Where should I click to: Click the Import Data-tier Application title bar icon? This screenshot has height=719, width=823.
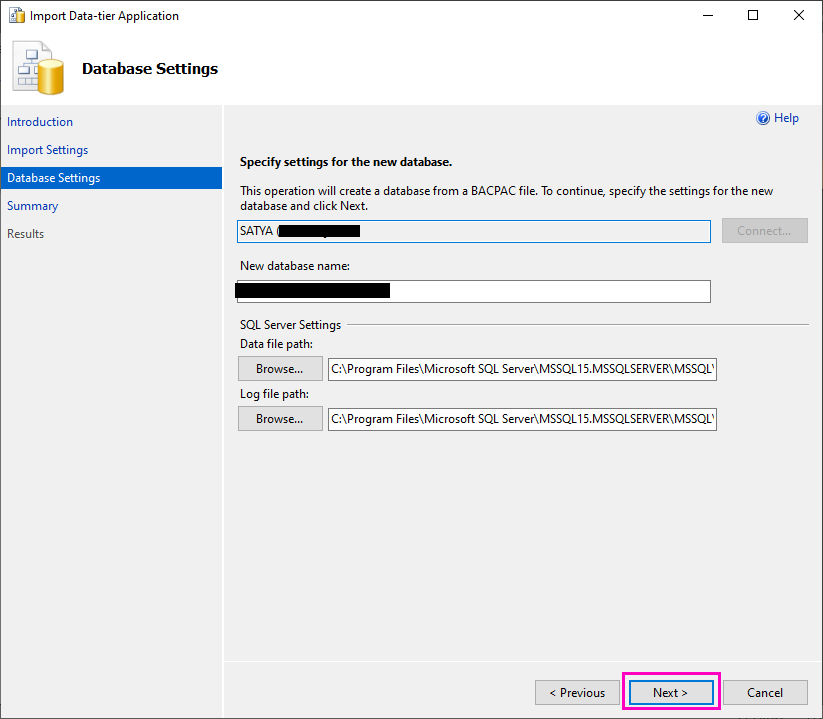pyautogui.click(x=16, y=15)
